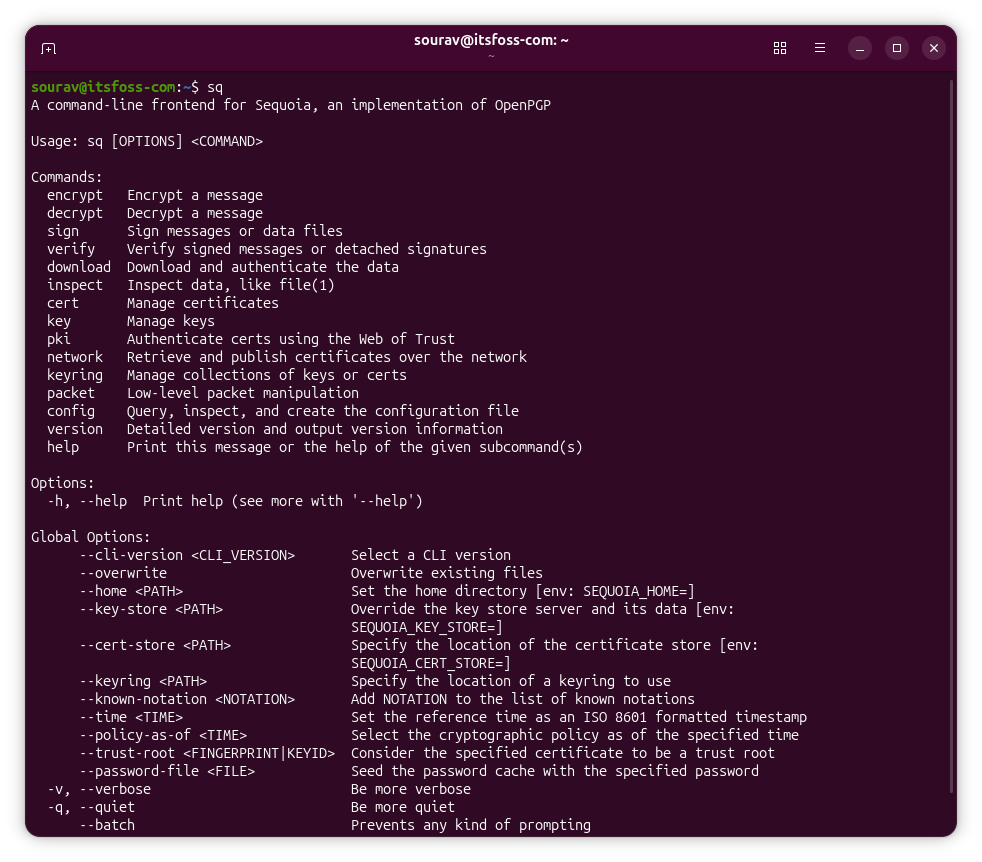Click the 'inspect' command name

pos(75,286)
